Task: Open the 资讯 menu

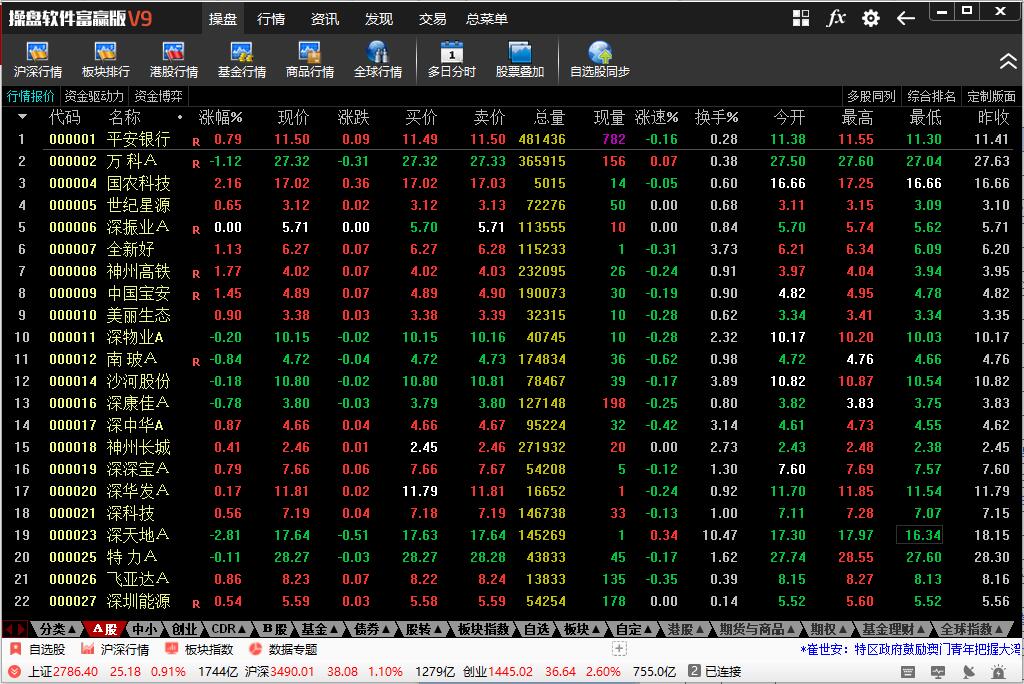Action: [325, 19]
